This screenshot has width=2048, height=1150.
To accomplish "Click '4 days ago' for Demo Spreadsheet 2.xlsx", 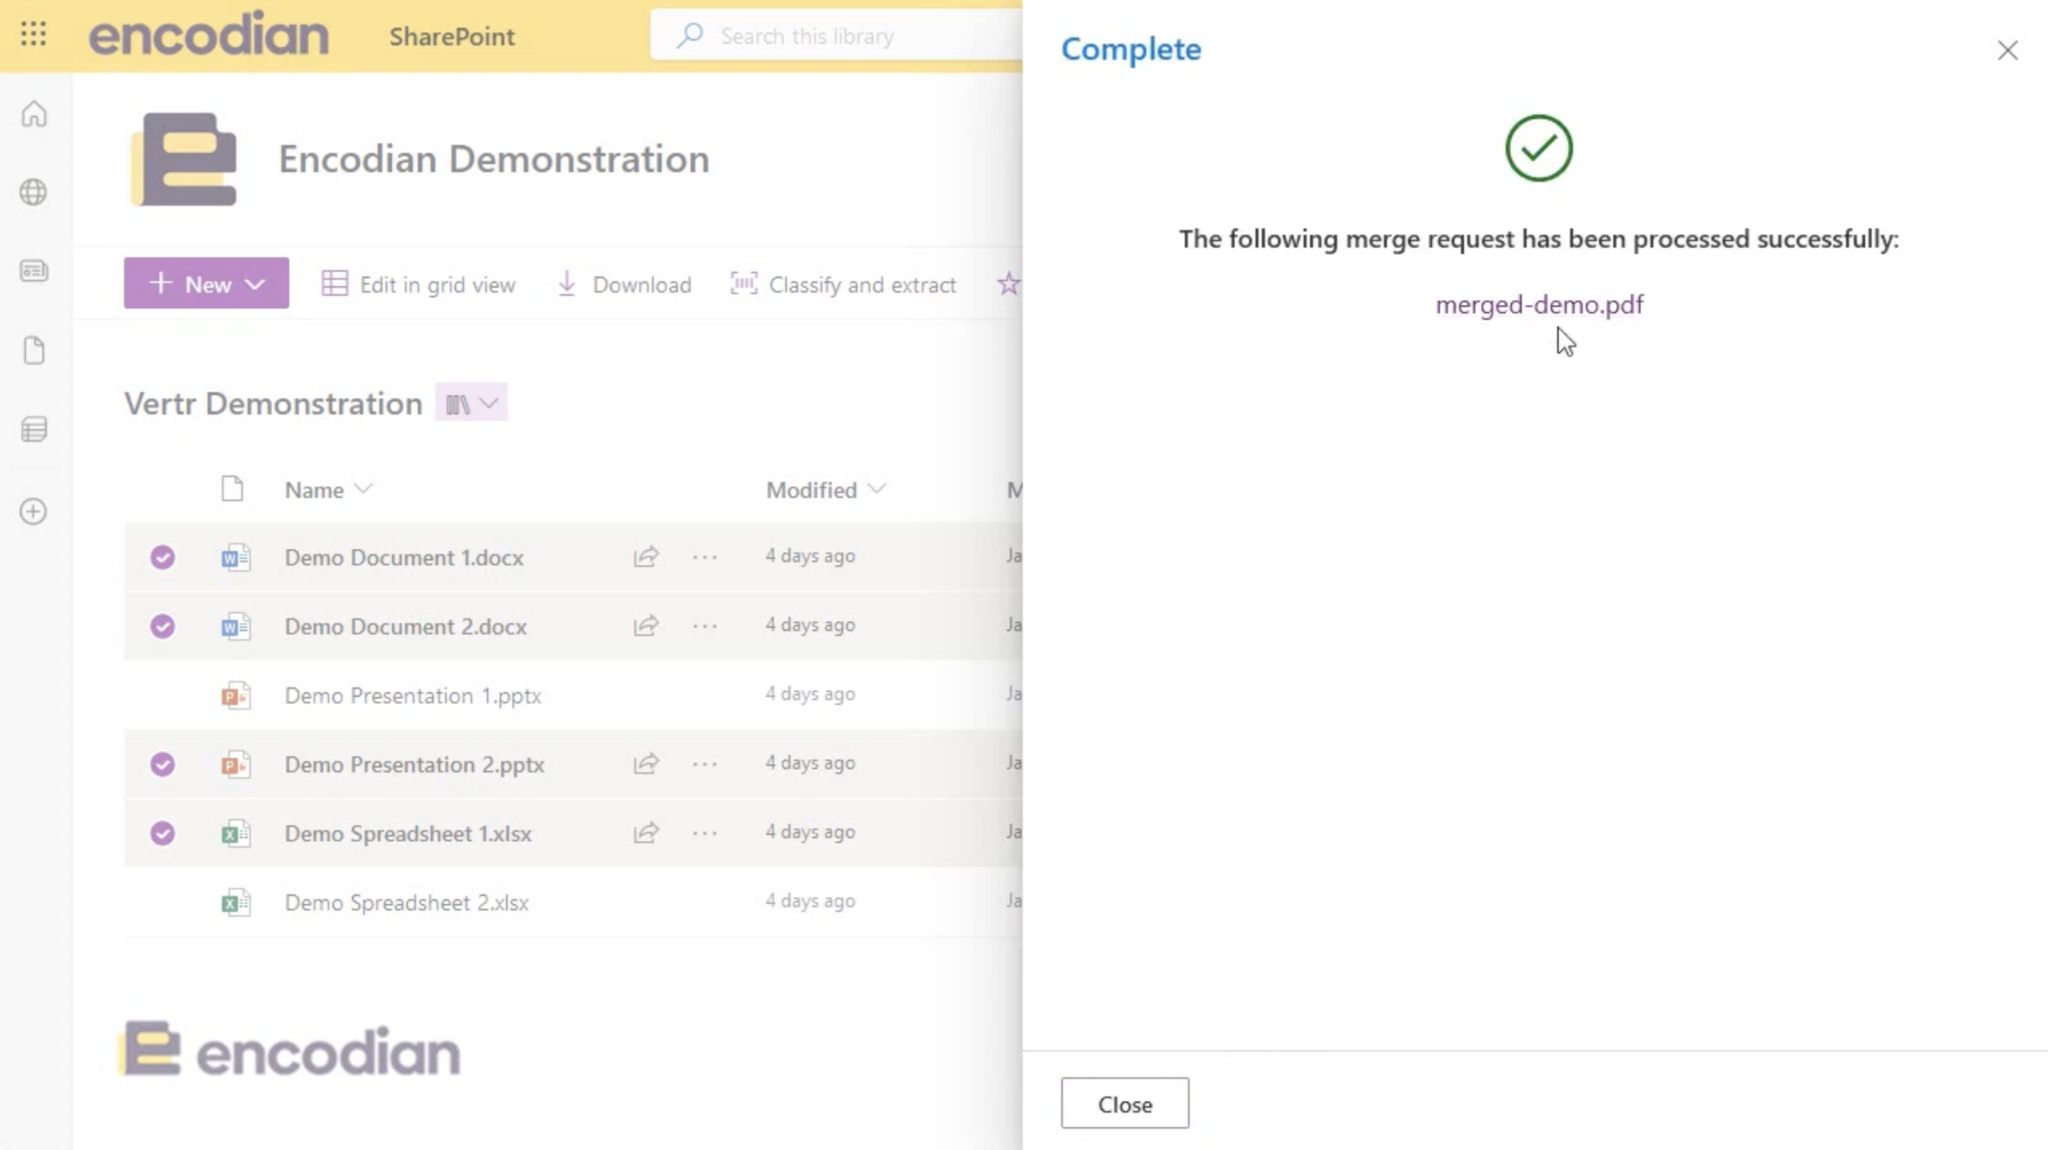I will coord(811,901).
